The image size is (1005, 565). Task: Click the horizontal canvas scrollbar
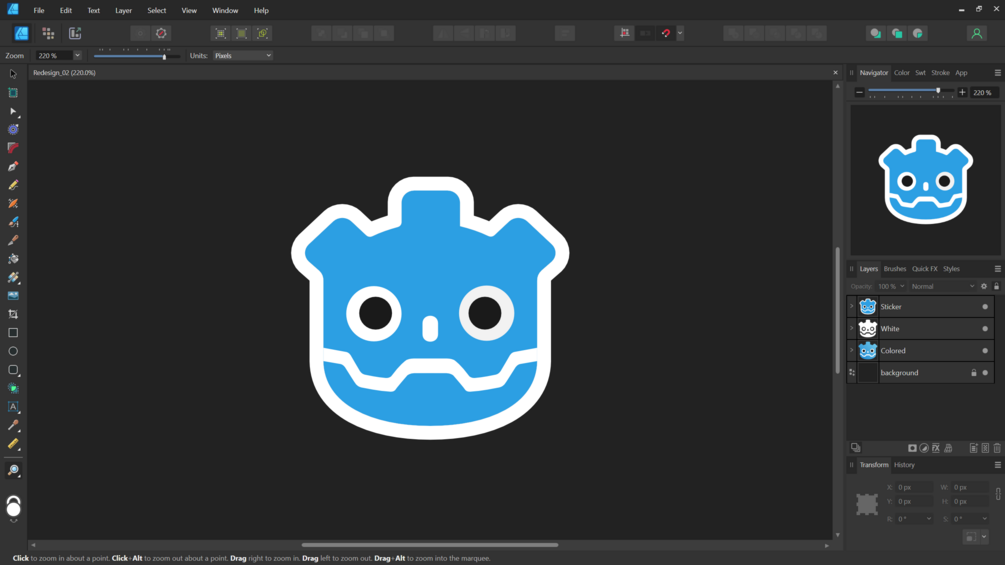coord(430,545)
